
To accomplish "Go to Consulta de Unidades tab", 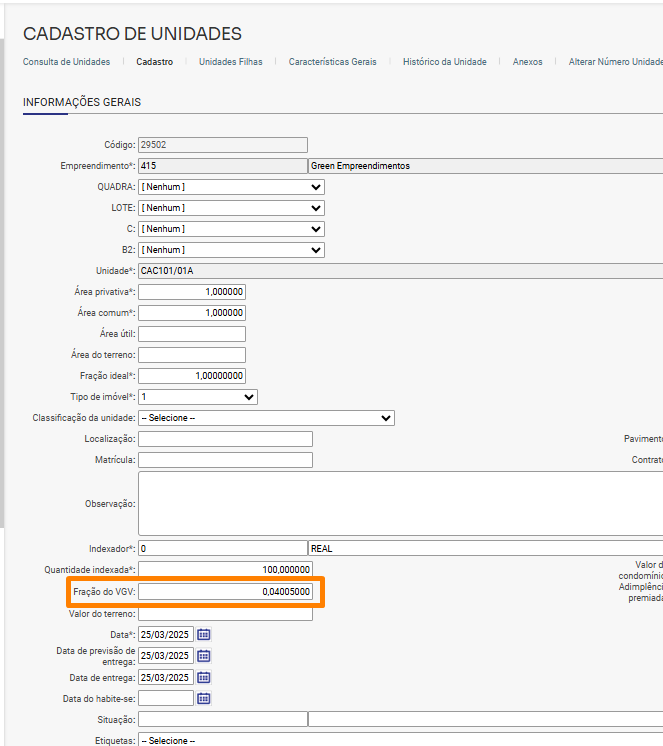I will coord(67,62).
